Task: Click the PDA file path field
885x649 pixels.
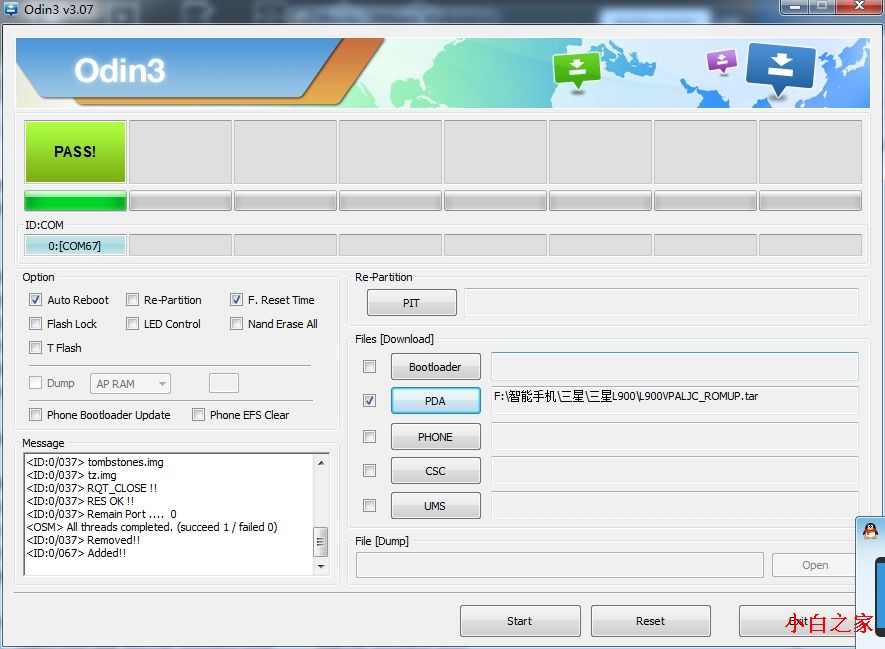Action: tap(674, 400)
